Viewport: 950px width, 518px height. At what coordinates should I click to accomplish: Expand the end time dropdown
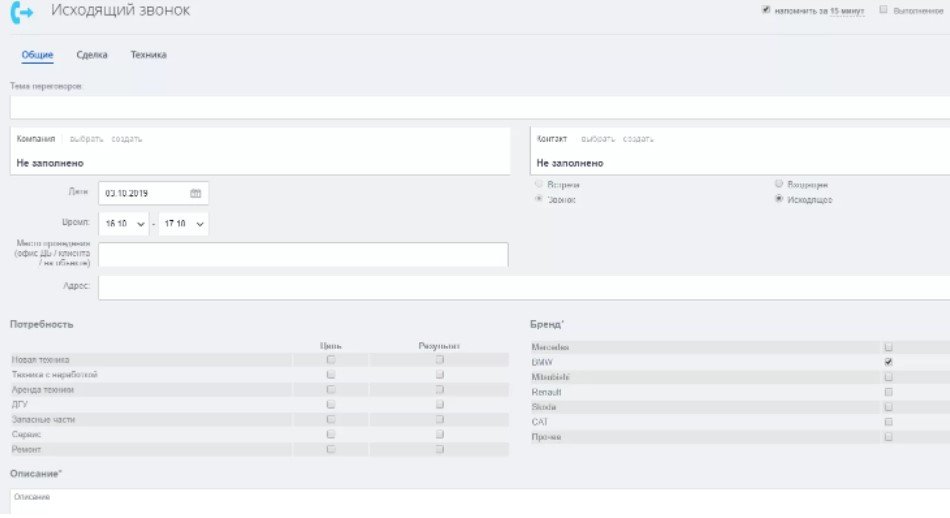tap(184, 223)
